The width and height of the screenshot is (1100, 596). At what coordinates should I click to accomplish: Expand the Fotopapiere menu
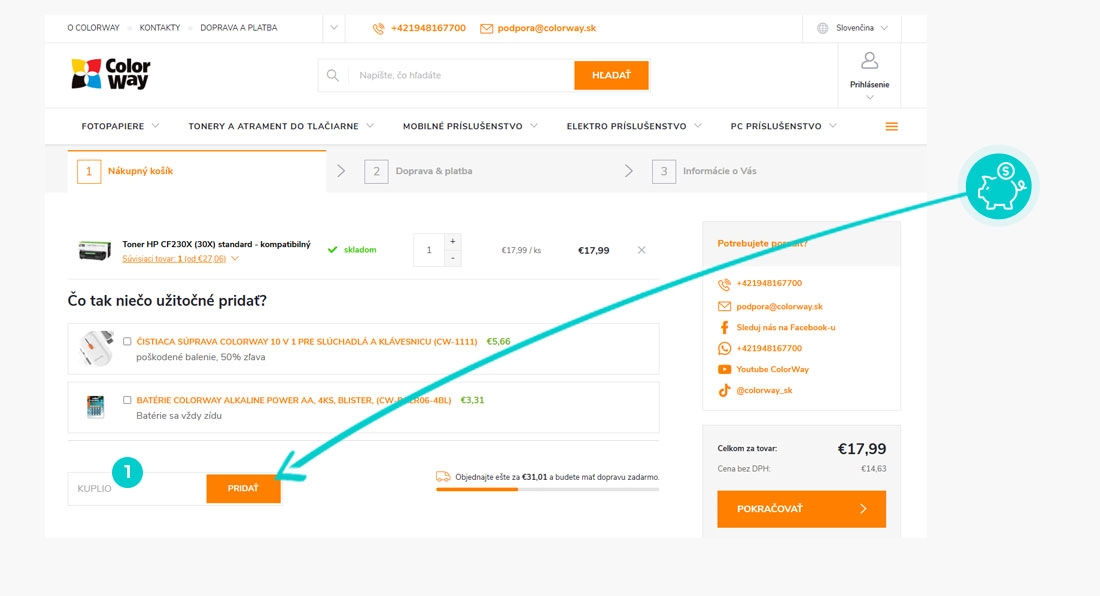pyautogui.click(x=120, y=126)
